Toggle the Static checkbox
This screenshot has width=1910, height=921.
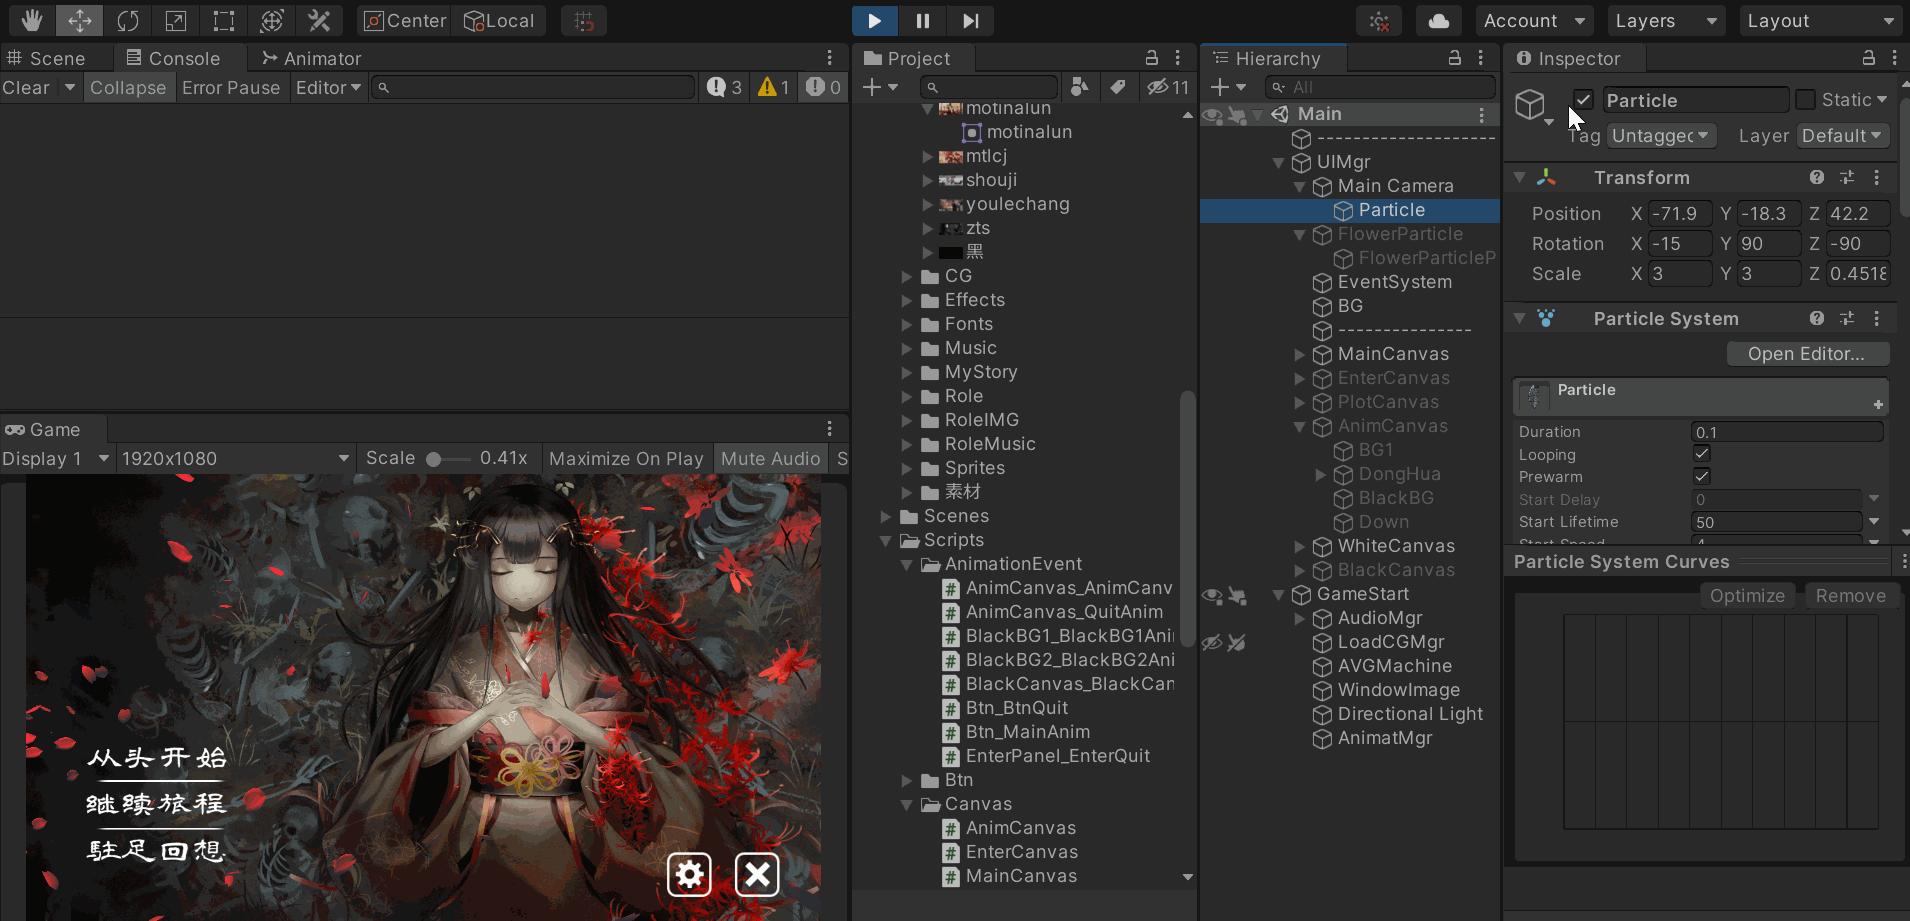click(1805, 99)
